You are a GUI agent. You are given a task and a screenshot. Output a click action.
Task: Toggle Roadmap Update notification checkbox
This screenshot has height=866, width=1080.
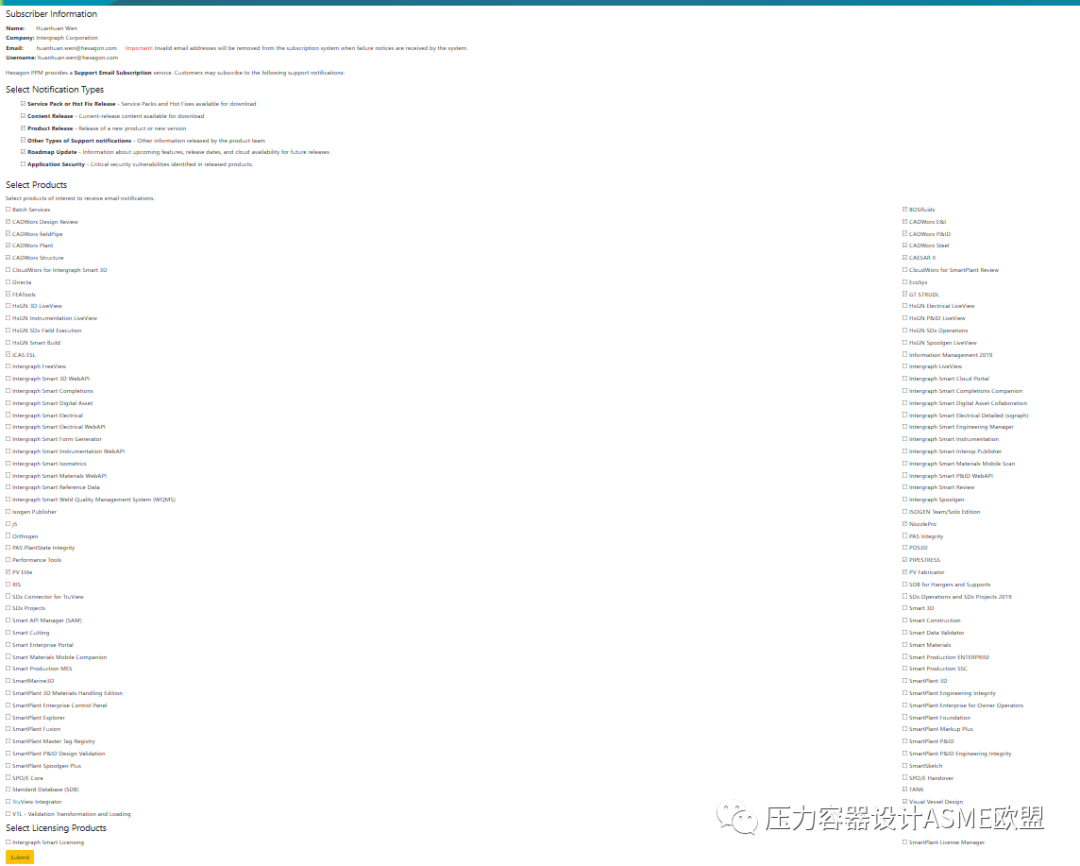coord(23,152)
